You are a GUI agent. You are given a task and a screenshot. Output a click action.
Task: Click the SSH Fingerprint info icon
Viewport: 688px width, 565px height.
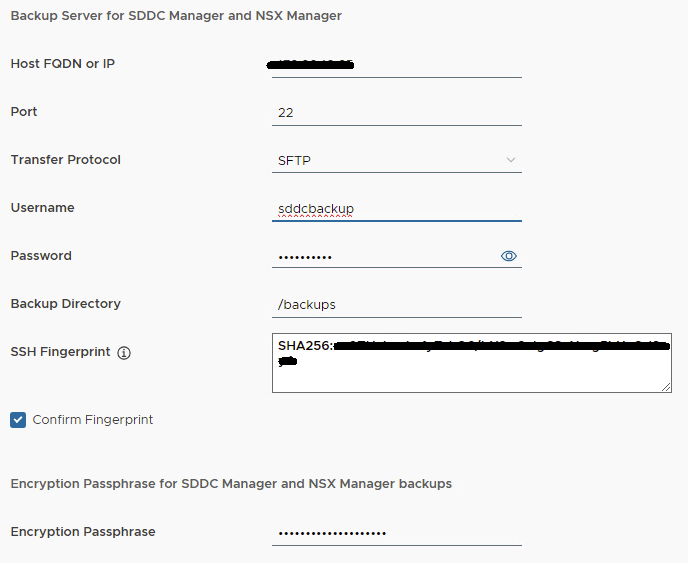pos(124,353)
